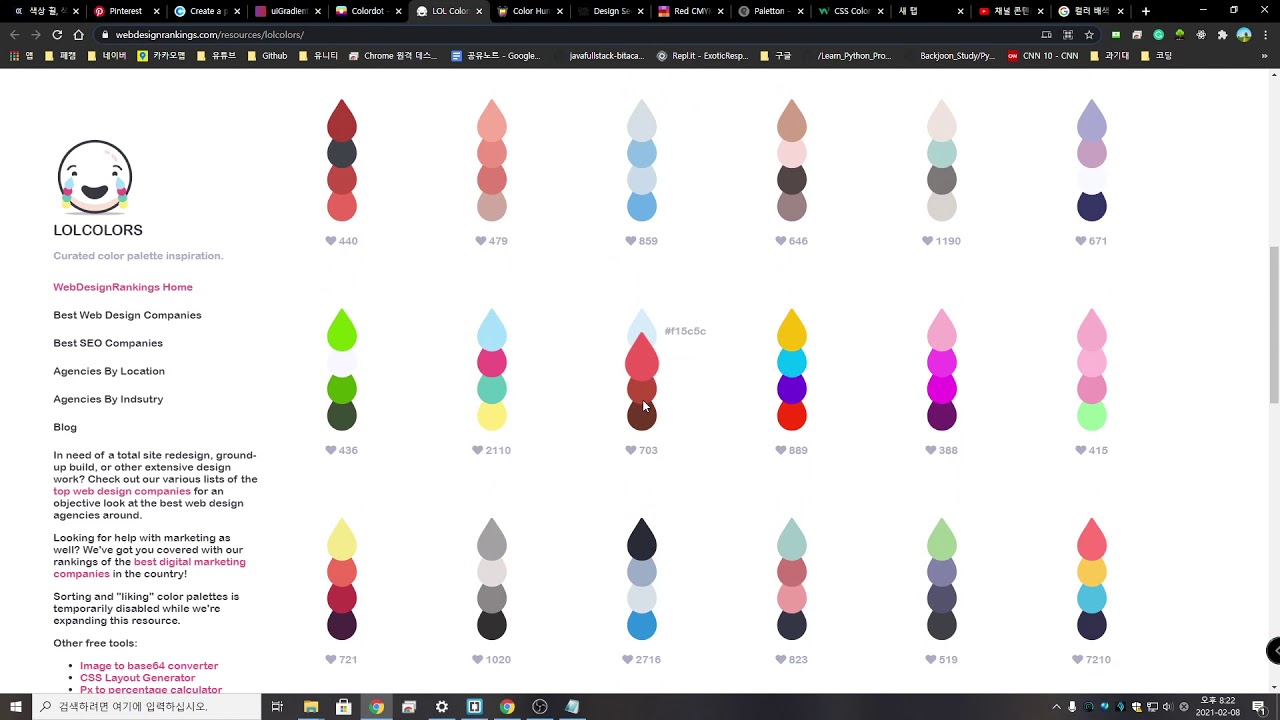Open Agencies By Indsutry link
The width and height of the screenshot is (1280, 720).
click(108, 399)
